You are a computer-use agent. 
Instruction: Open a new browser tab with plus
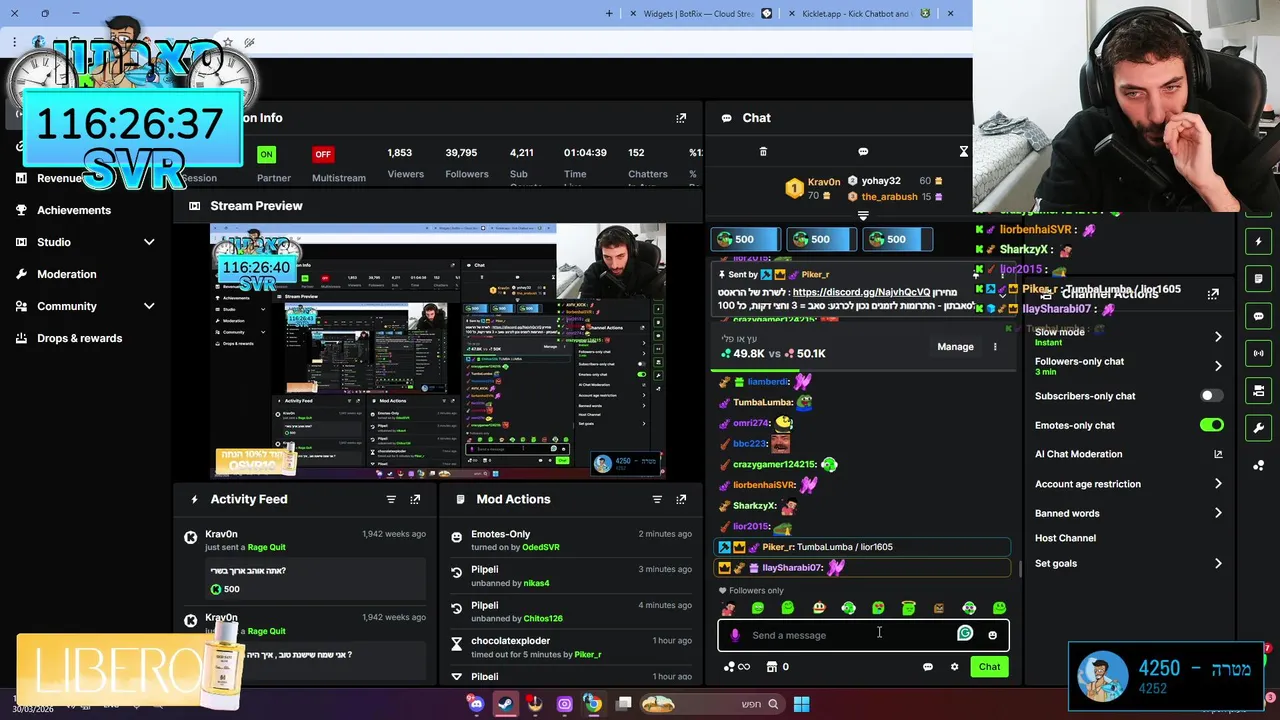pyautogui.click(x=609, y=14)
